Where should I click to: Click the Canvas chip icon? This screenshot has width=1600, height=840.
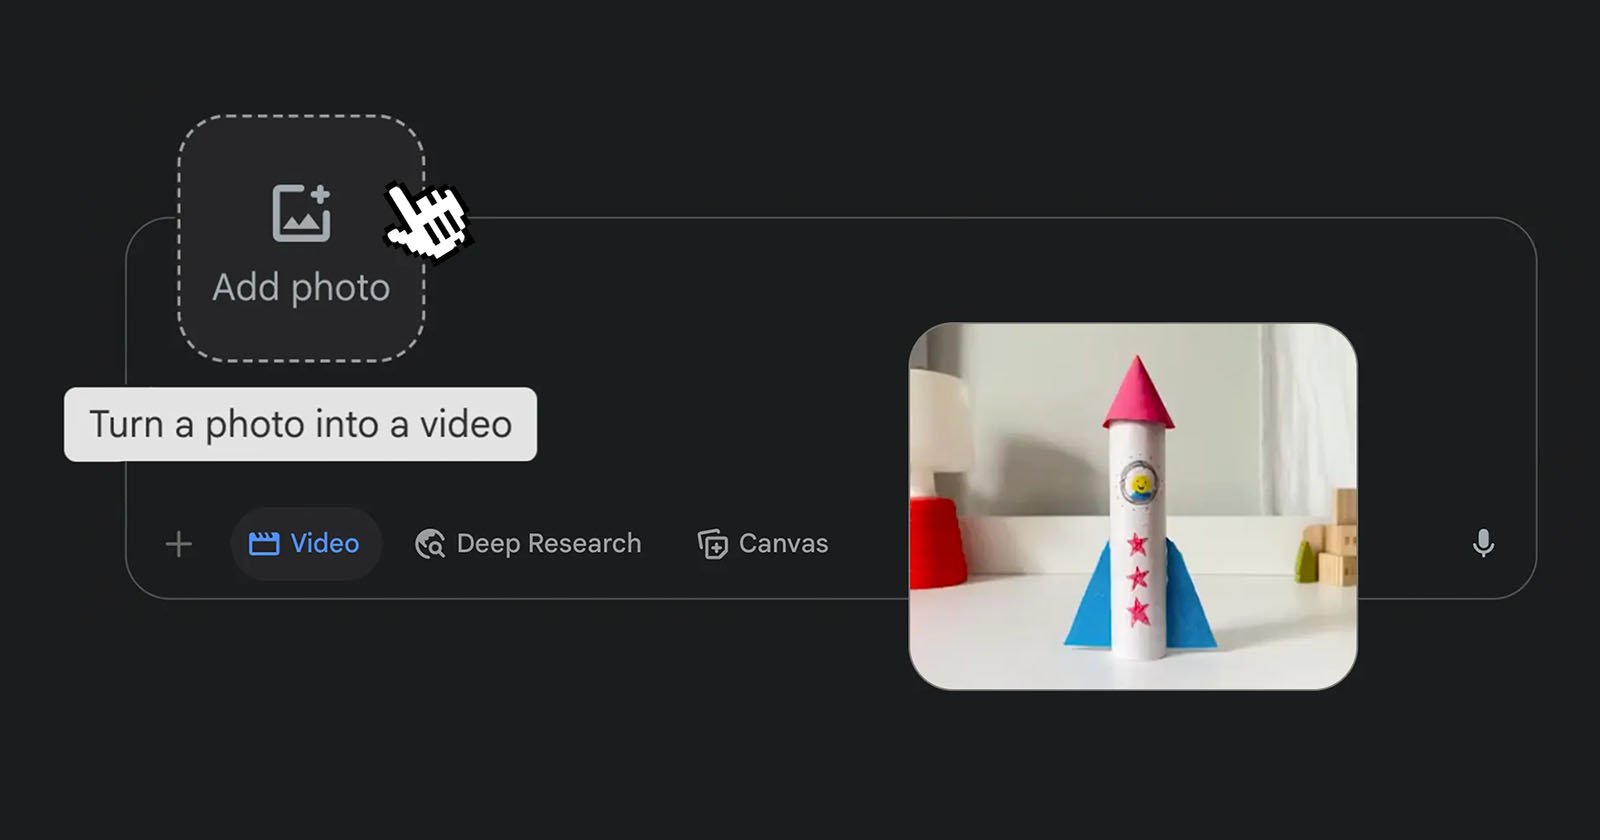click(x=712, y=544)
